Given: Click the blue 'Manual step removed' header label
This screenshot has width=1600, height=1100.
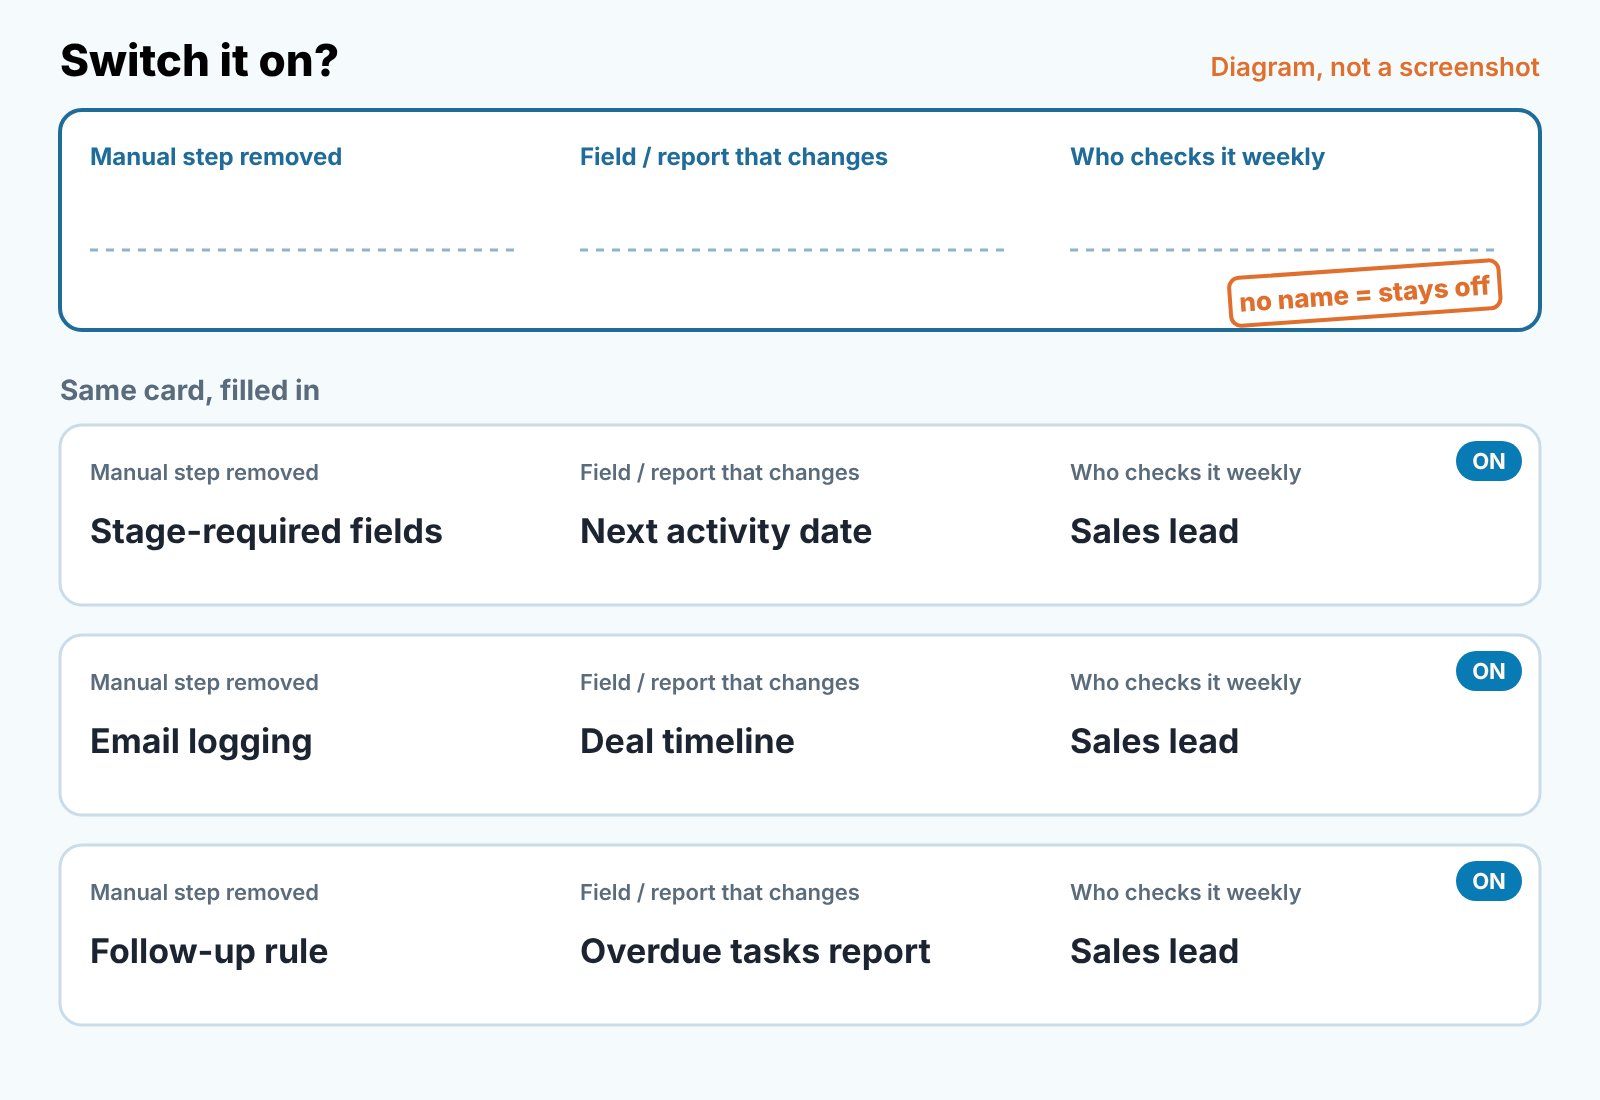Looking at the screenshot, I should pos(216,157).
